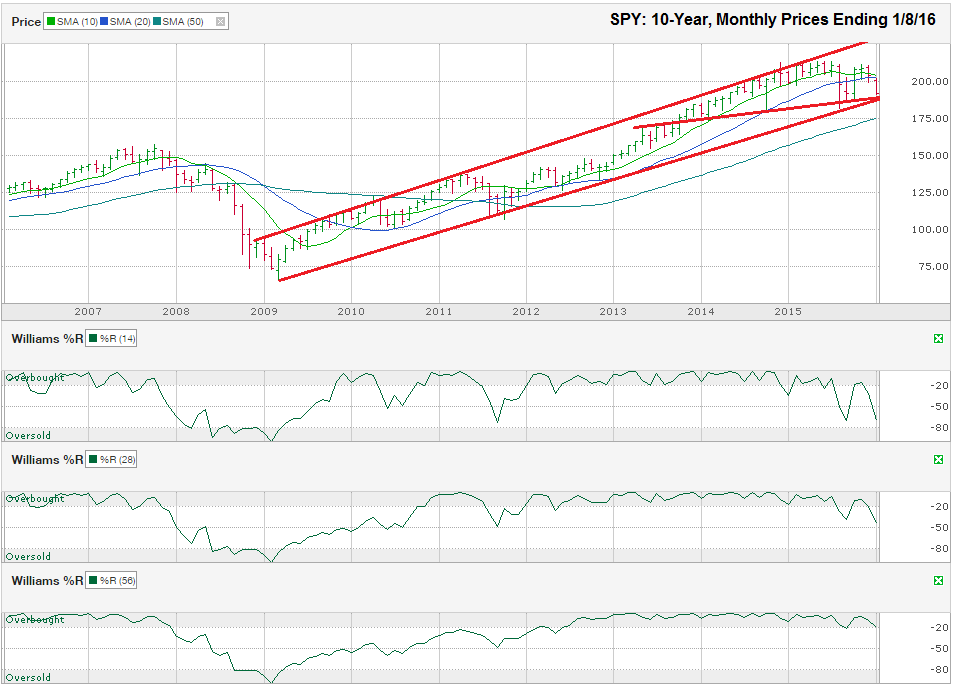954x686 pixels.
Task: Click the -80 level in %R (28) panel
Action: pyautogui.click(x=939, y=549)
